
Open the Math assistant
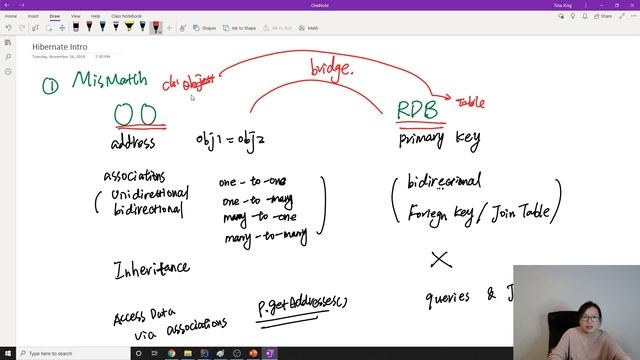point(309,28)
